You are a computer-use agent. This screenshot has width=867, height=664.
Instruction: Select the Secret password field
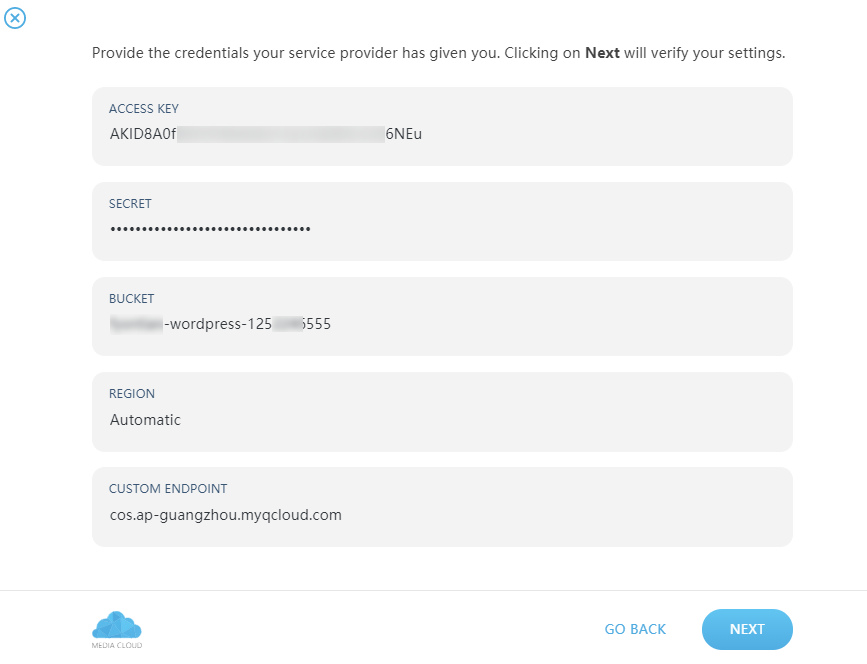click(x=442, y=221)
